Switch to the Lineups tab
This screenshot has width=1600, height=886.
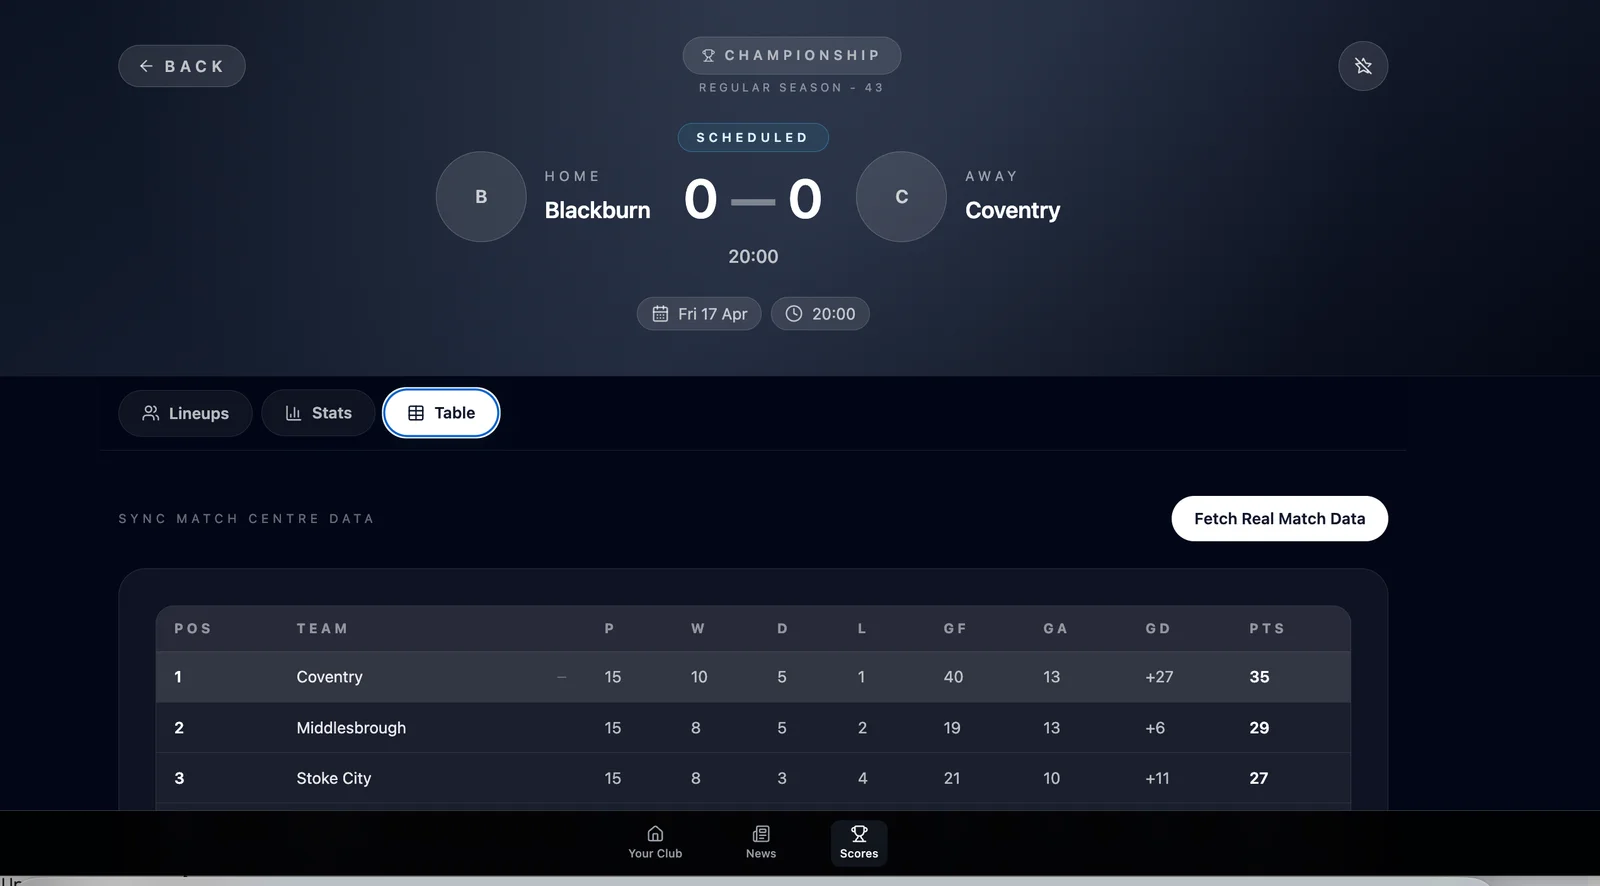click(185, 413)
